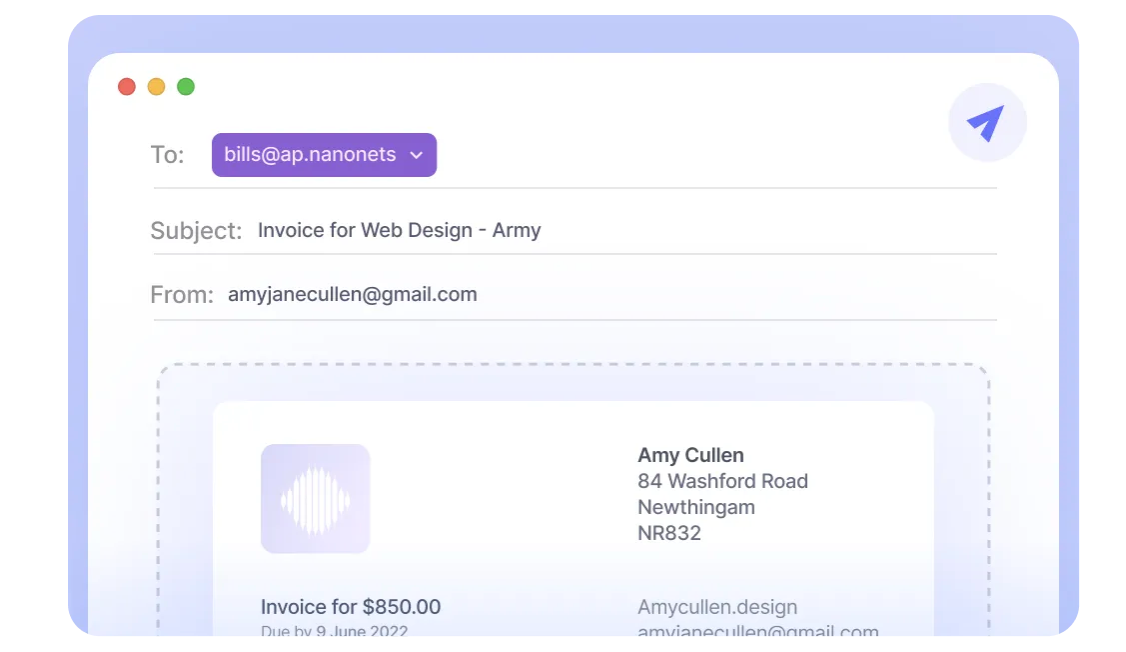Click the waveform logo on the invoice

tap(315, 498)
